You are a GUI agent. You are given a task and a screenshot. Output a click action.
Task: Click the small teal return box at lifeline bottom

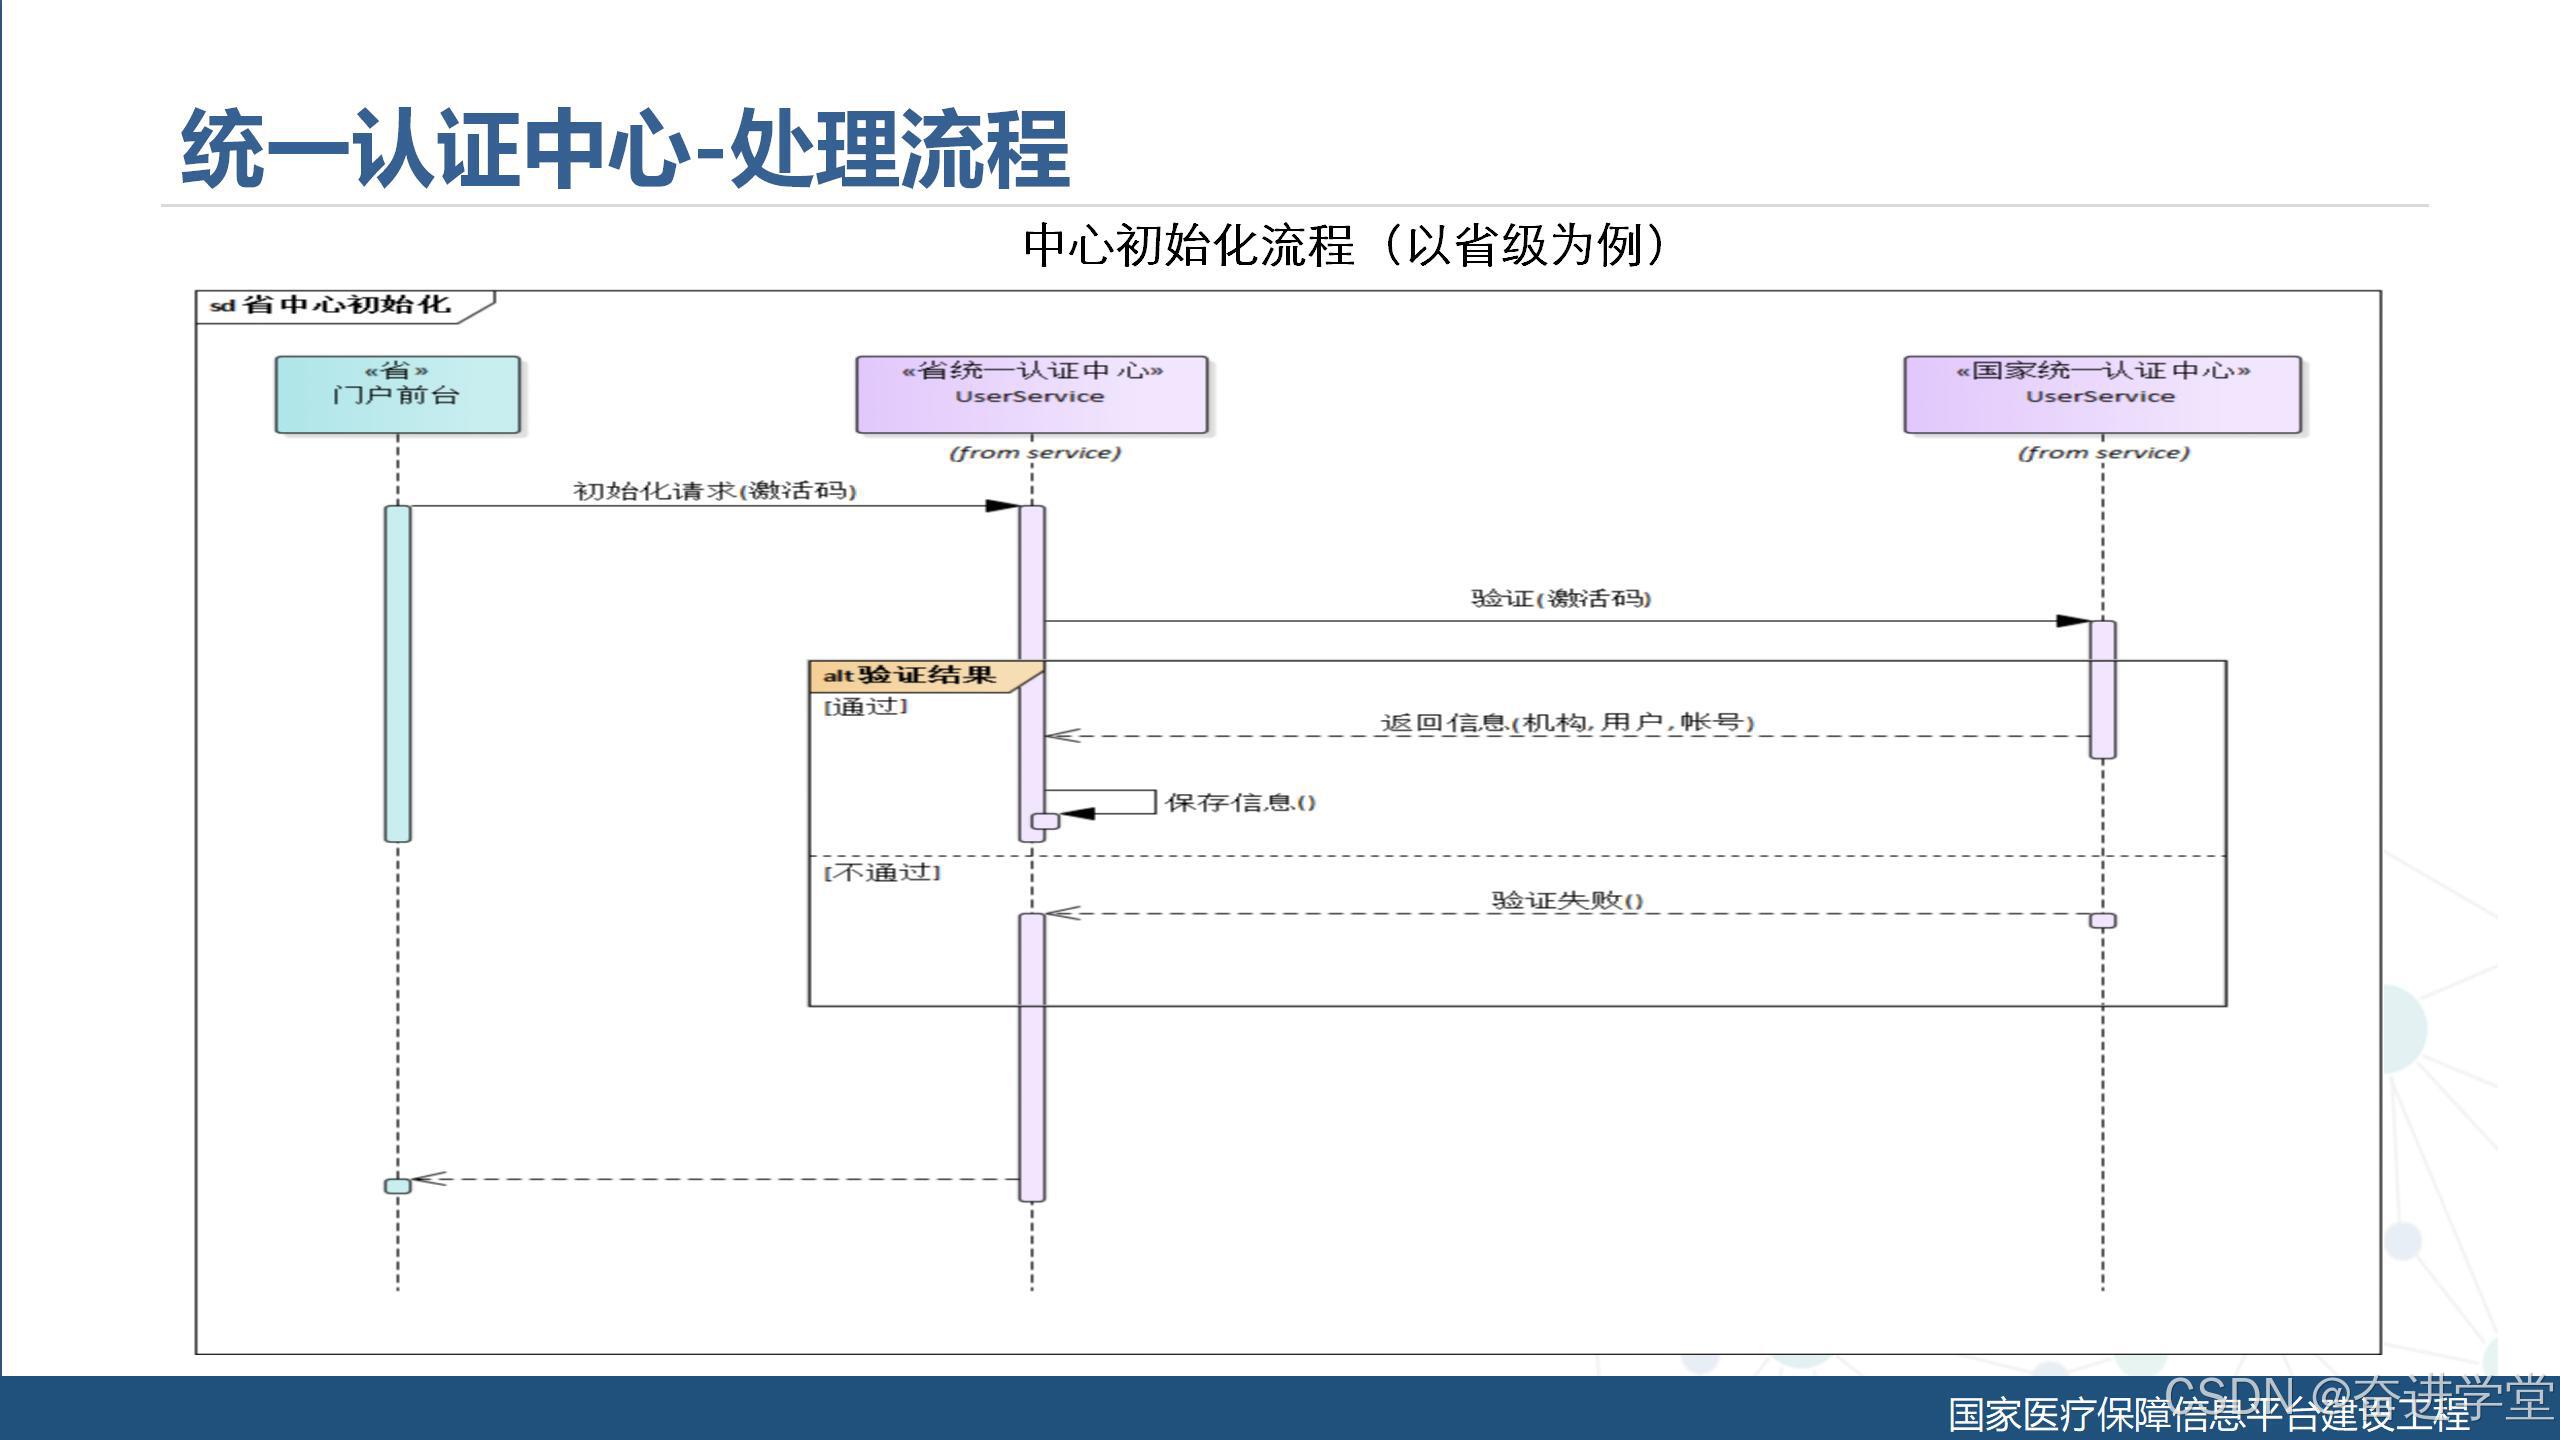click(x=397, y=1186)
